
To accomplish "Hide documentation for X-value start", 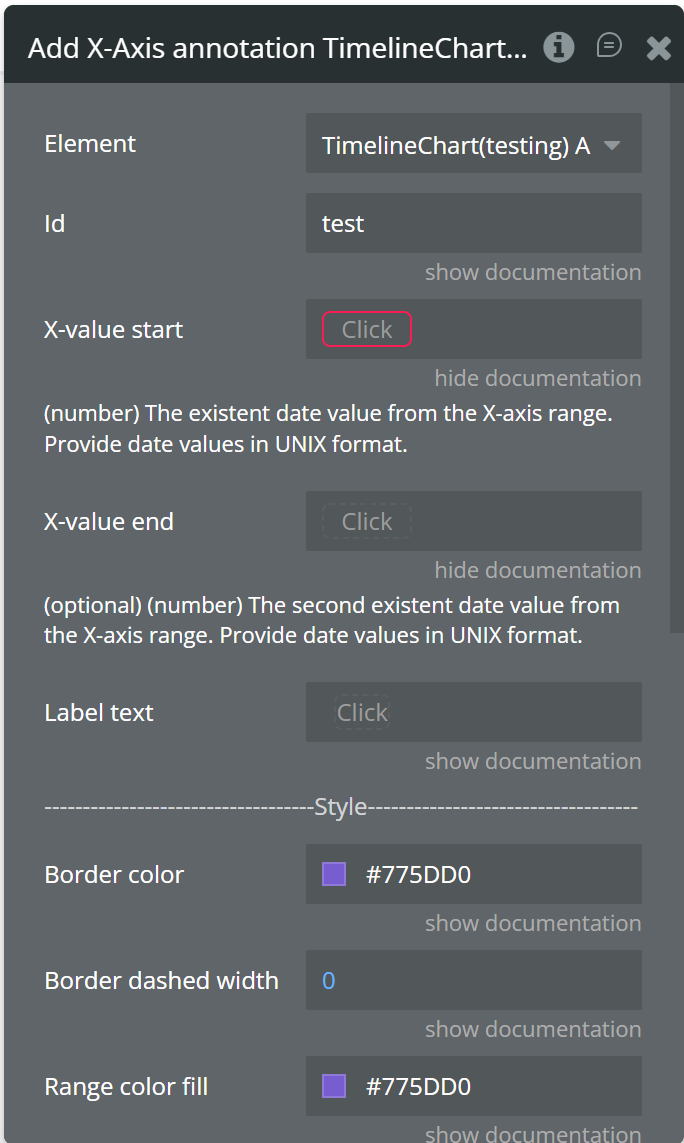I will pos(537,378).
